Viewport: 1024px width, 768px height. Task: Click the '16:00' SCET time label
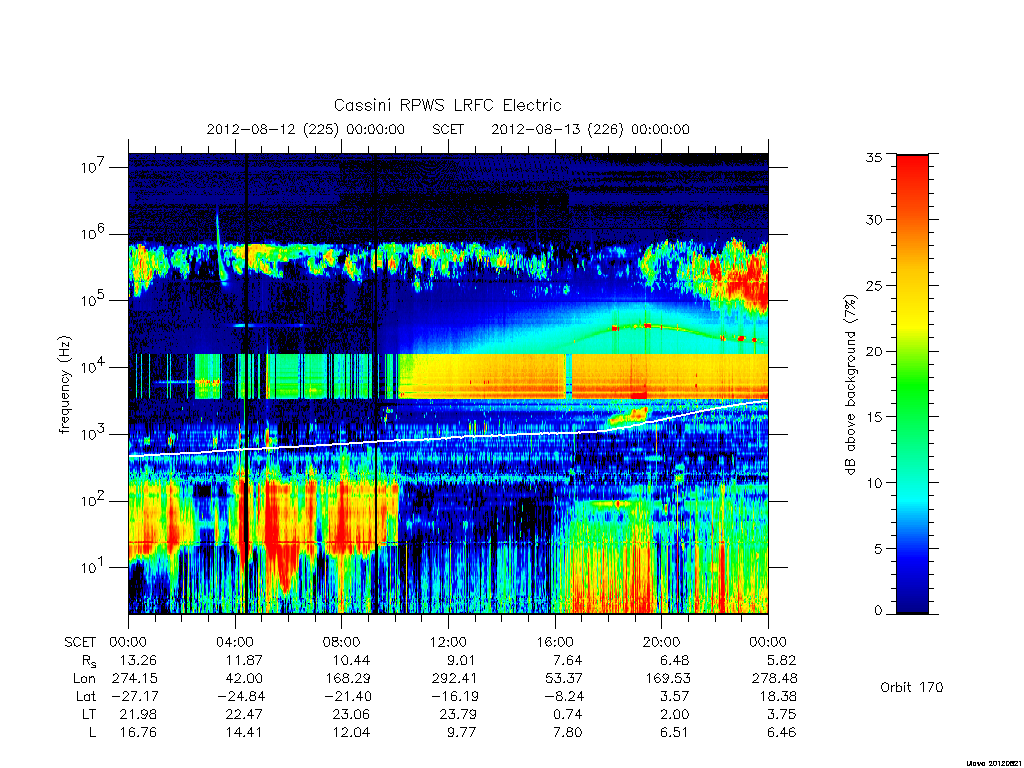pyautogui.click(x=554, y=642)
